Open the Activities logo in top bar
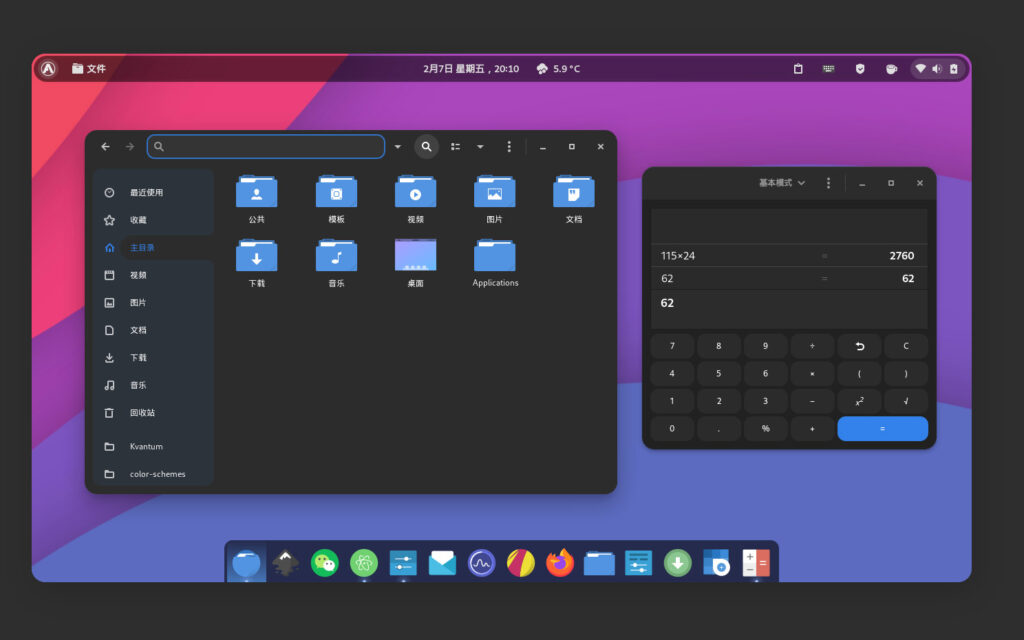 point(48,69)
